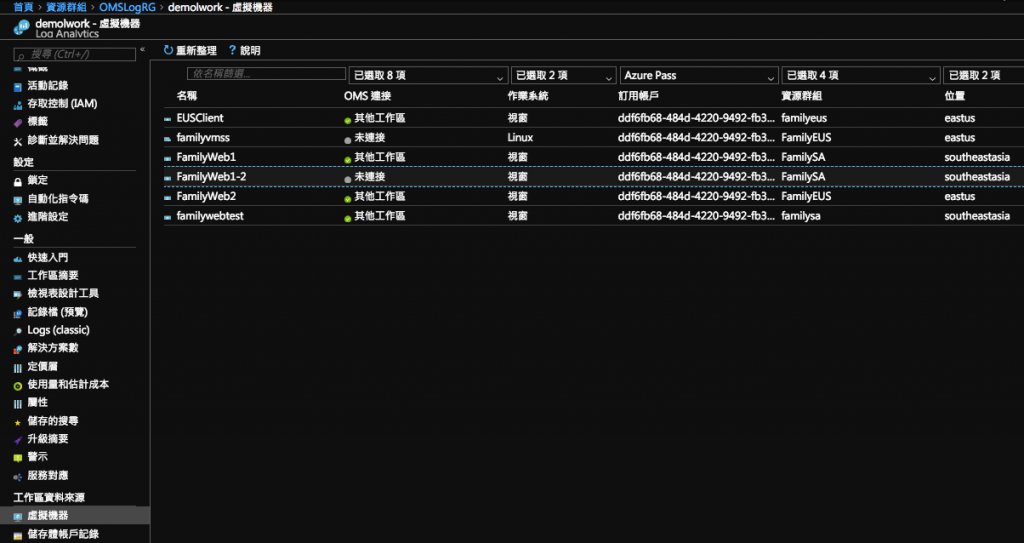This screenshot has width=1024, height=543.
Task: Click the 快速入門 icon
Action: 18,259
